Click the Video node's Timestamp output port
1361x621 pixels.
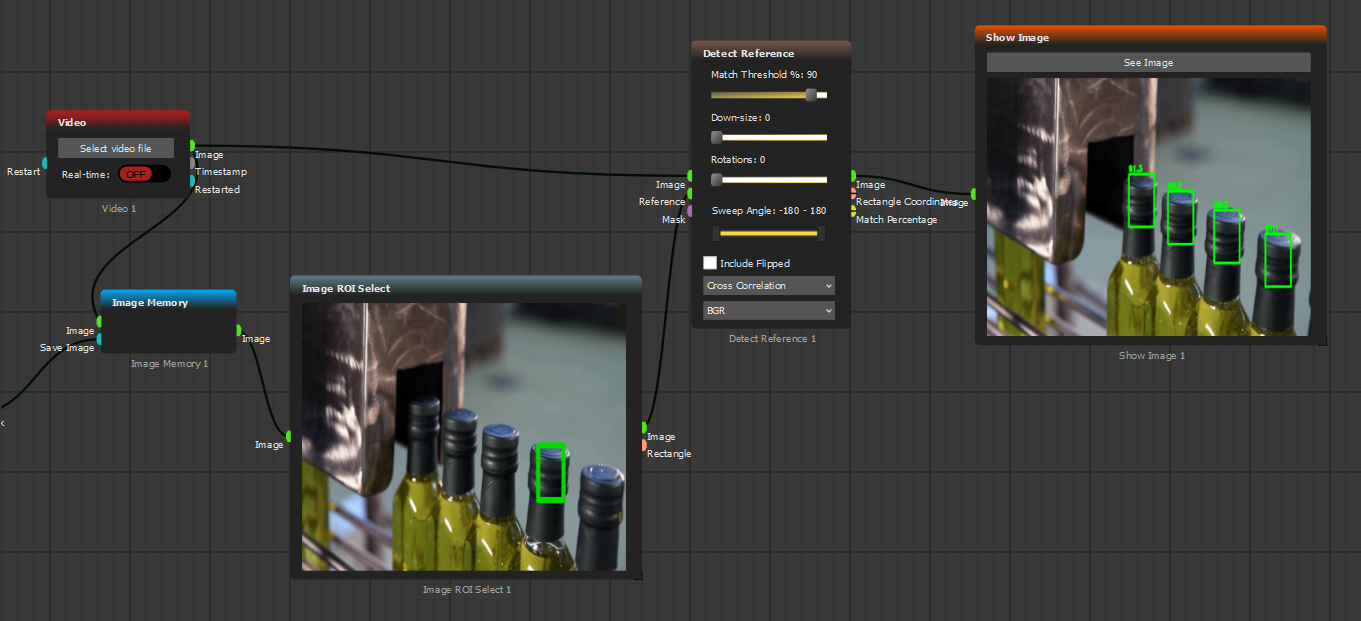point(192,163)
